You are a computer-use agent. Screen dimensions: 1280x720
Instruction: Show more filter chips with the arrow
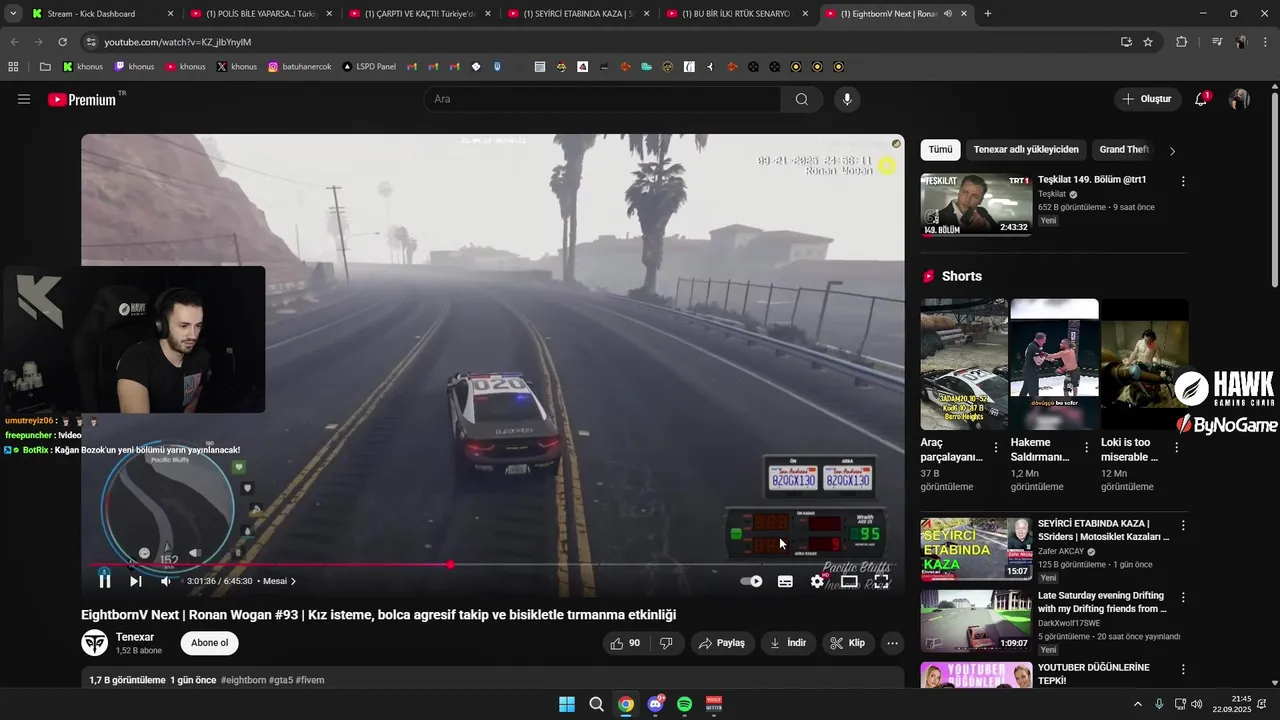[1172, 151]
